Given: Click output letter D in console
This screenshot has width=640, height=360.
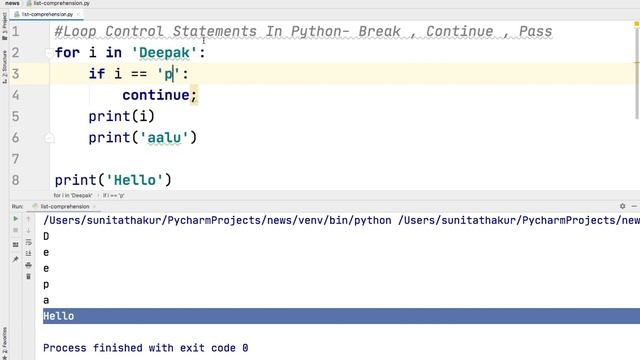Looking at the screenshot, I should pos(46,236).
